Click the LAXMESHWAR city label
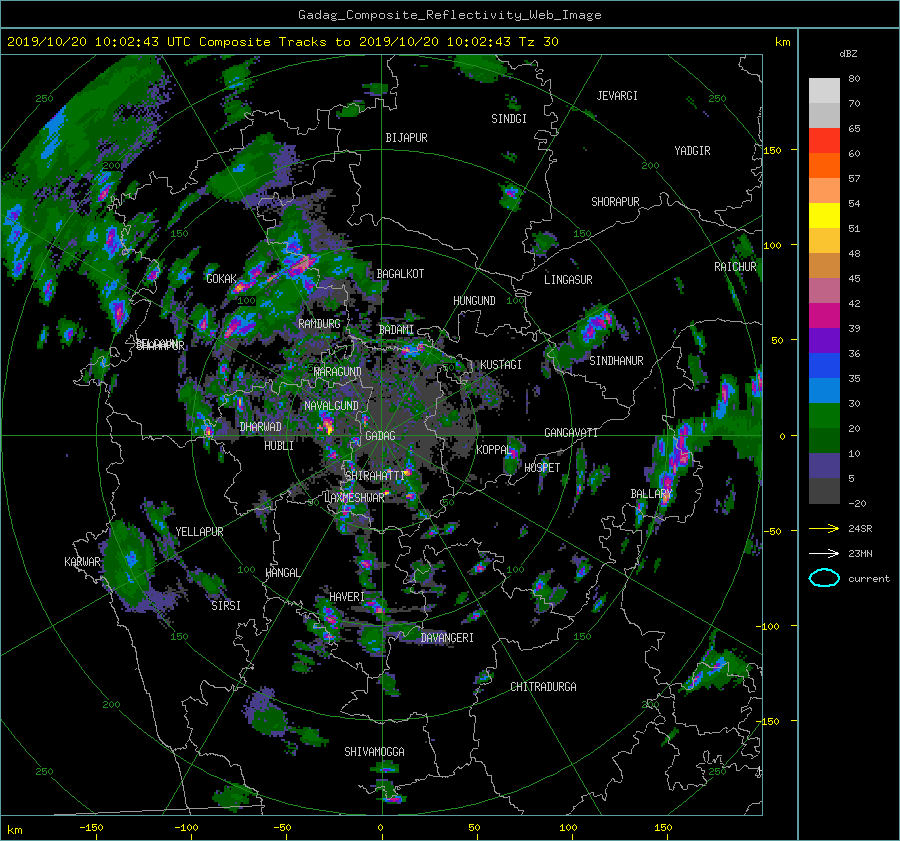The width and height of the screenshot is (900, 841). (354, 498)
